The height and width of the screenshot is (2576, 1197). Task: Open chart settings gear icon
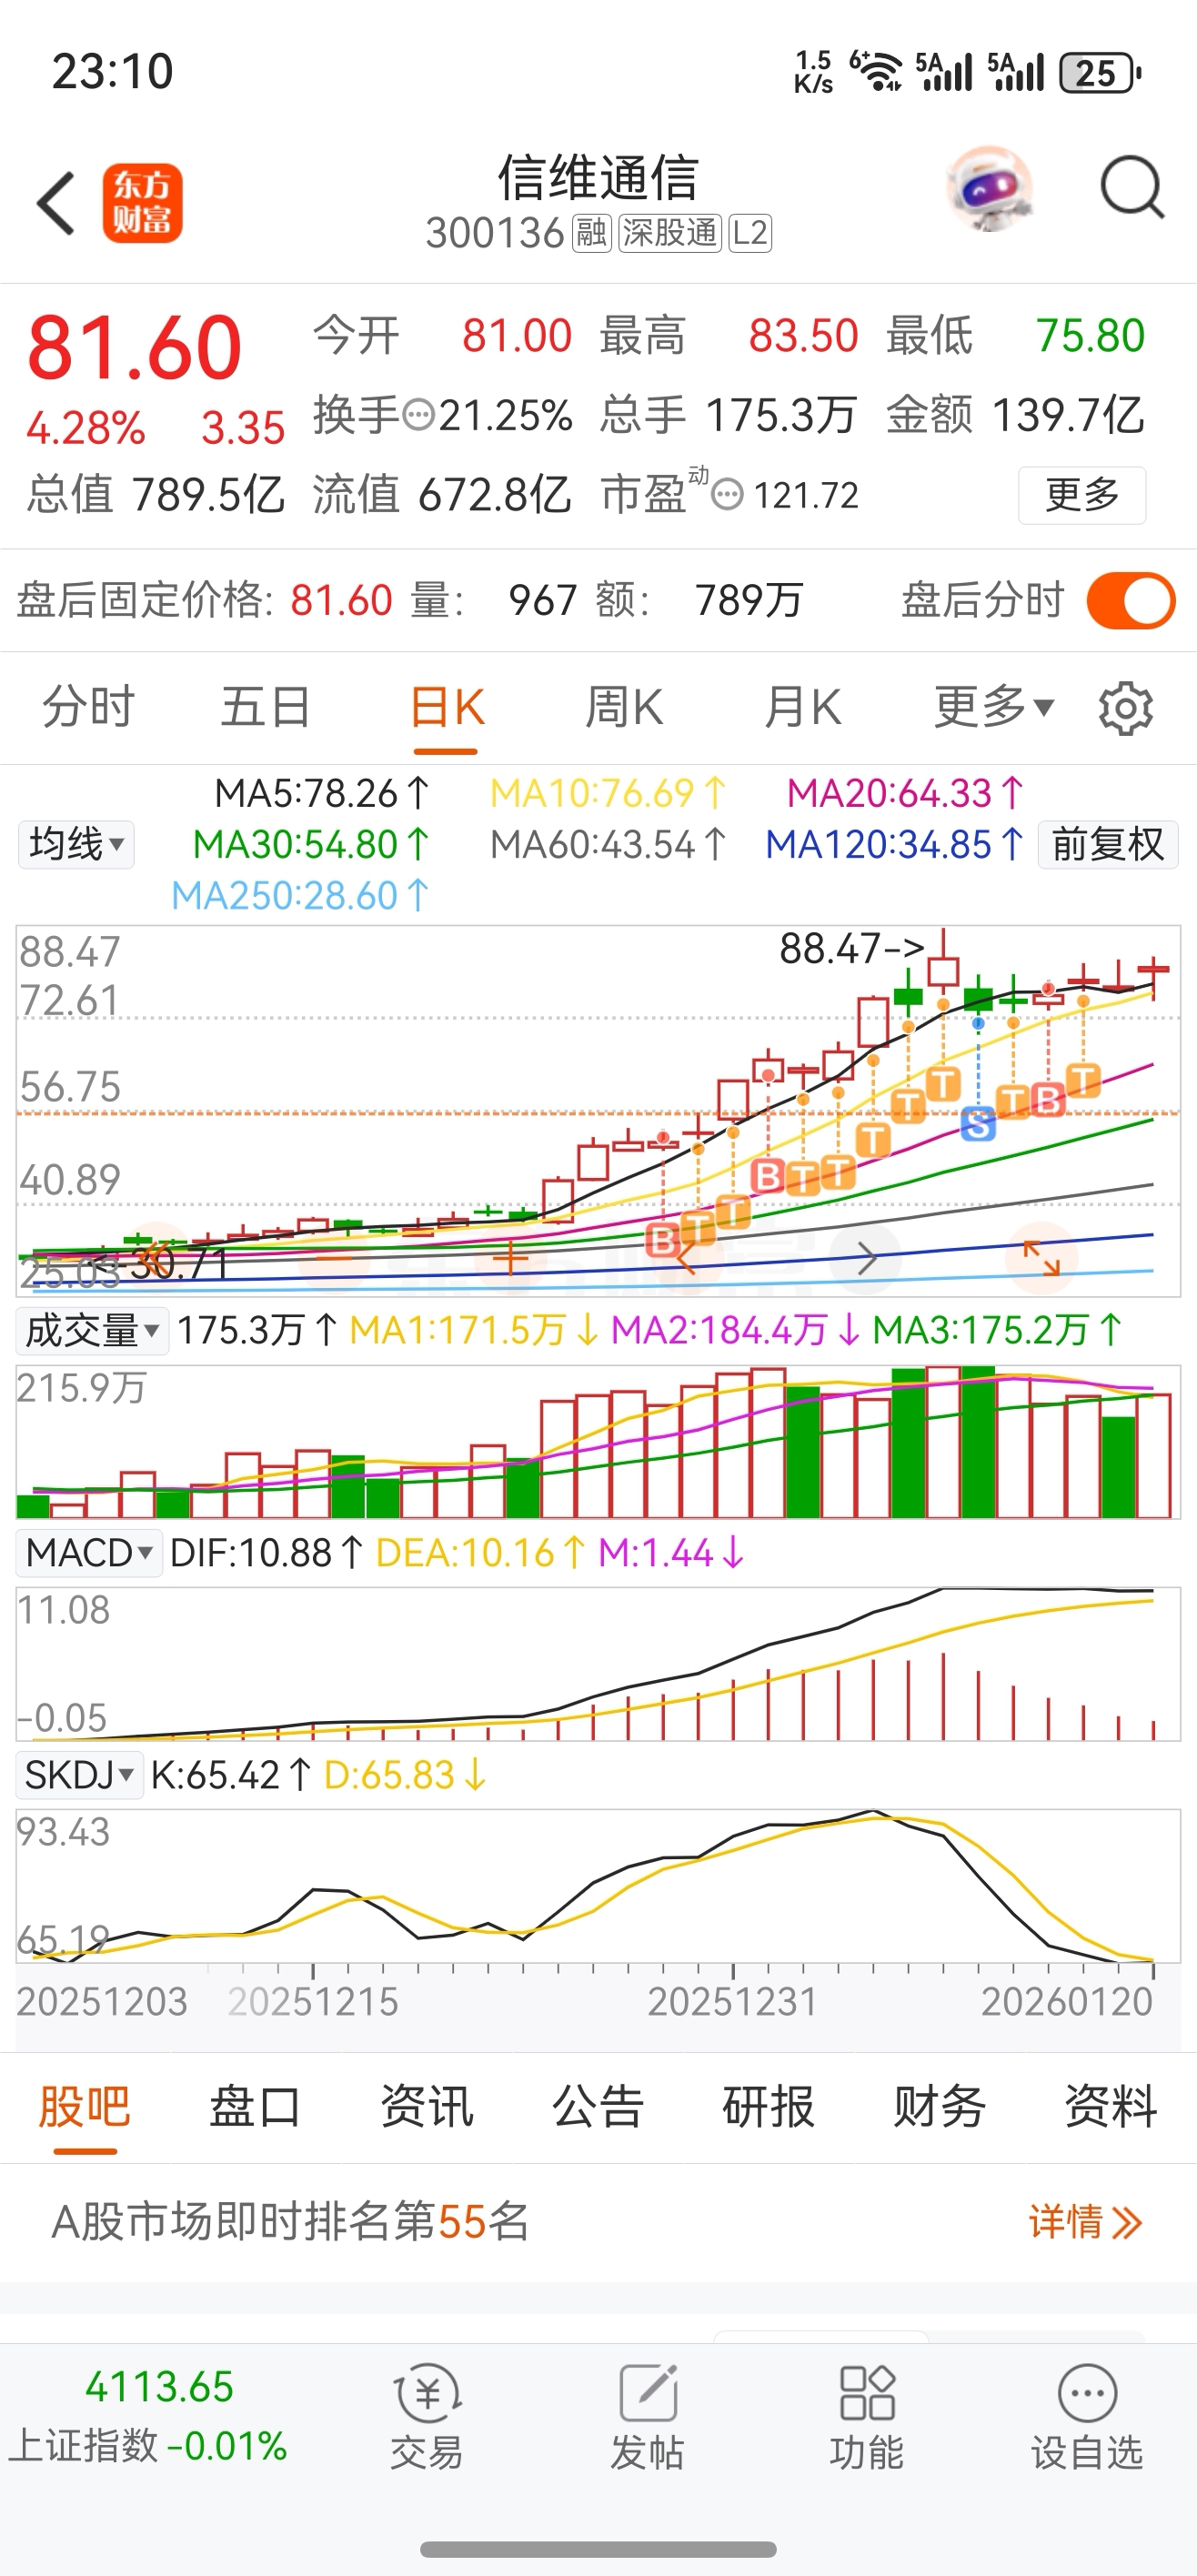(x=1126, y=708)
